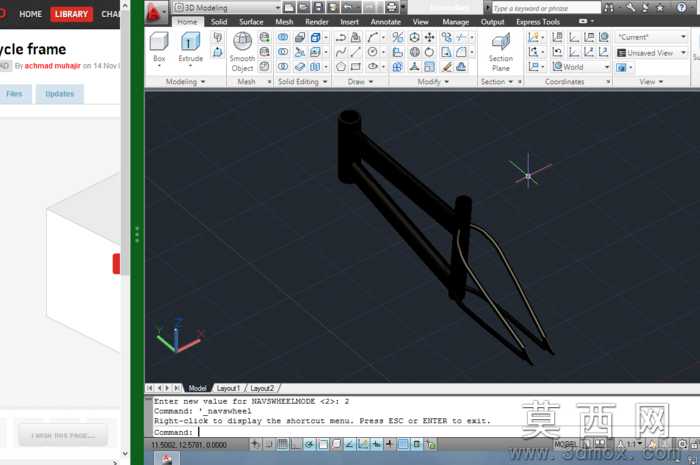This screenshot has width=700, height=465.
Task: Open the Updates tab in browser page
Action: [59, 94]
